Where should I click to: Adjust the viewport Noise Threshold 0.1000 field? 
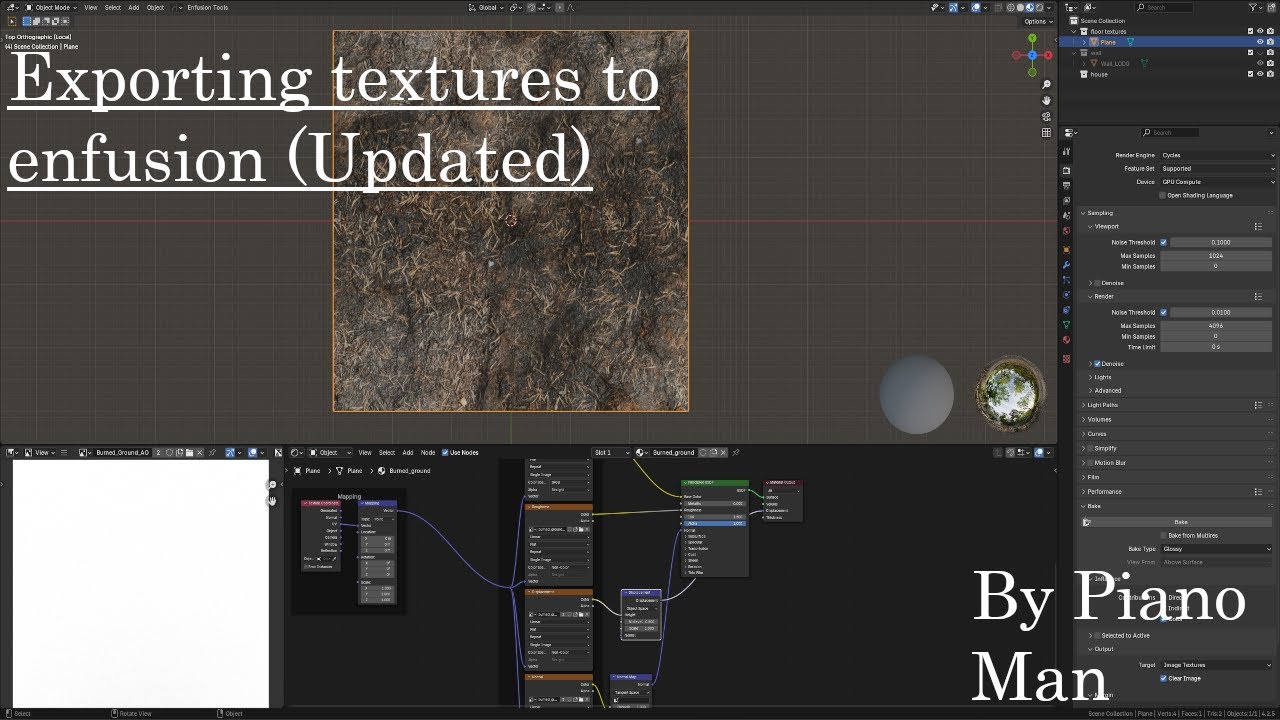pos(1221,242)
